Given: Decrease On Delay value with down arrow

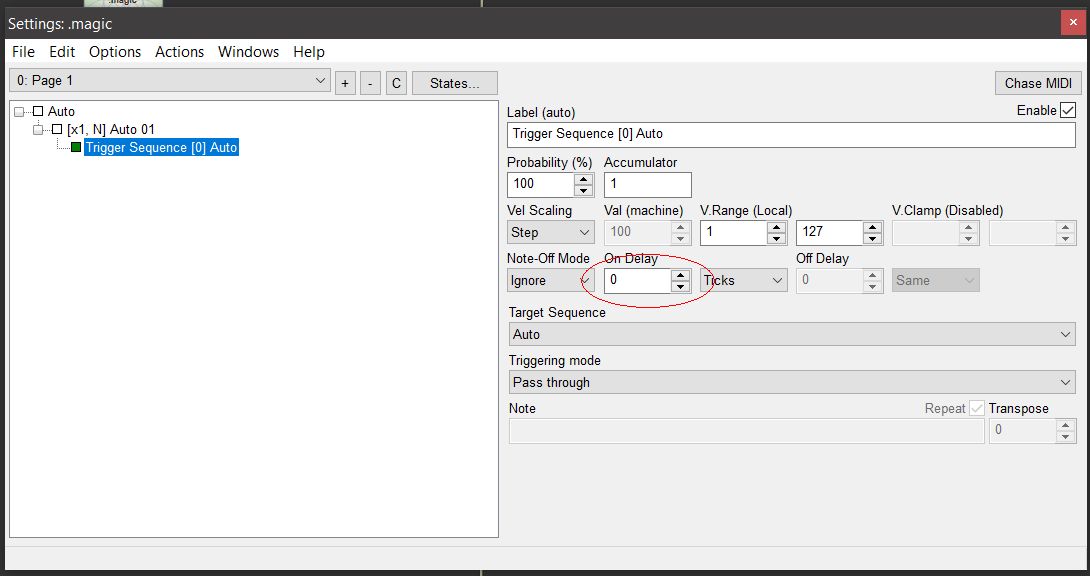Looking at the screenshot, I should 680,287.
